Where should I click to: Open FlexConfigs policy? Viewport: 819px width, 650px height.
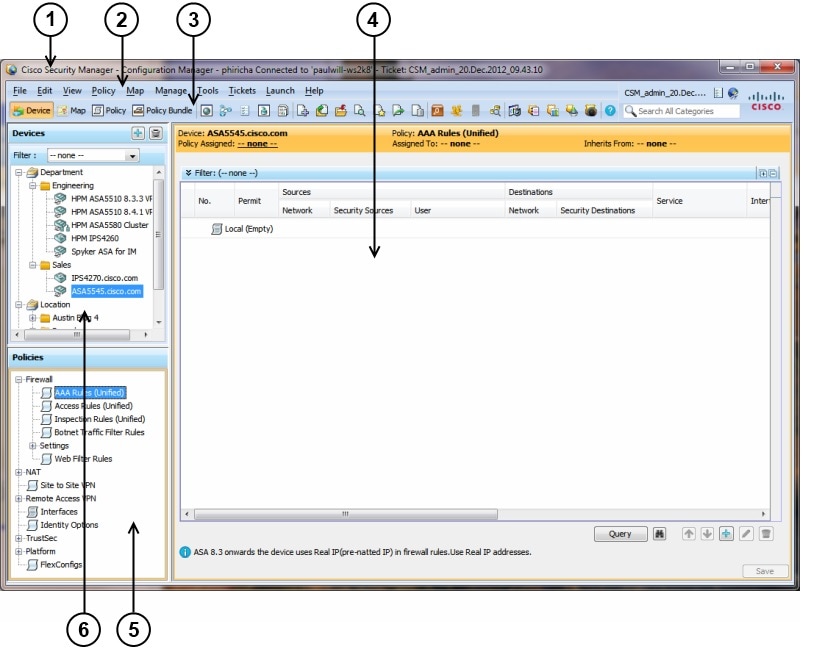61,565
